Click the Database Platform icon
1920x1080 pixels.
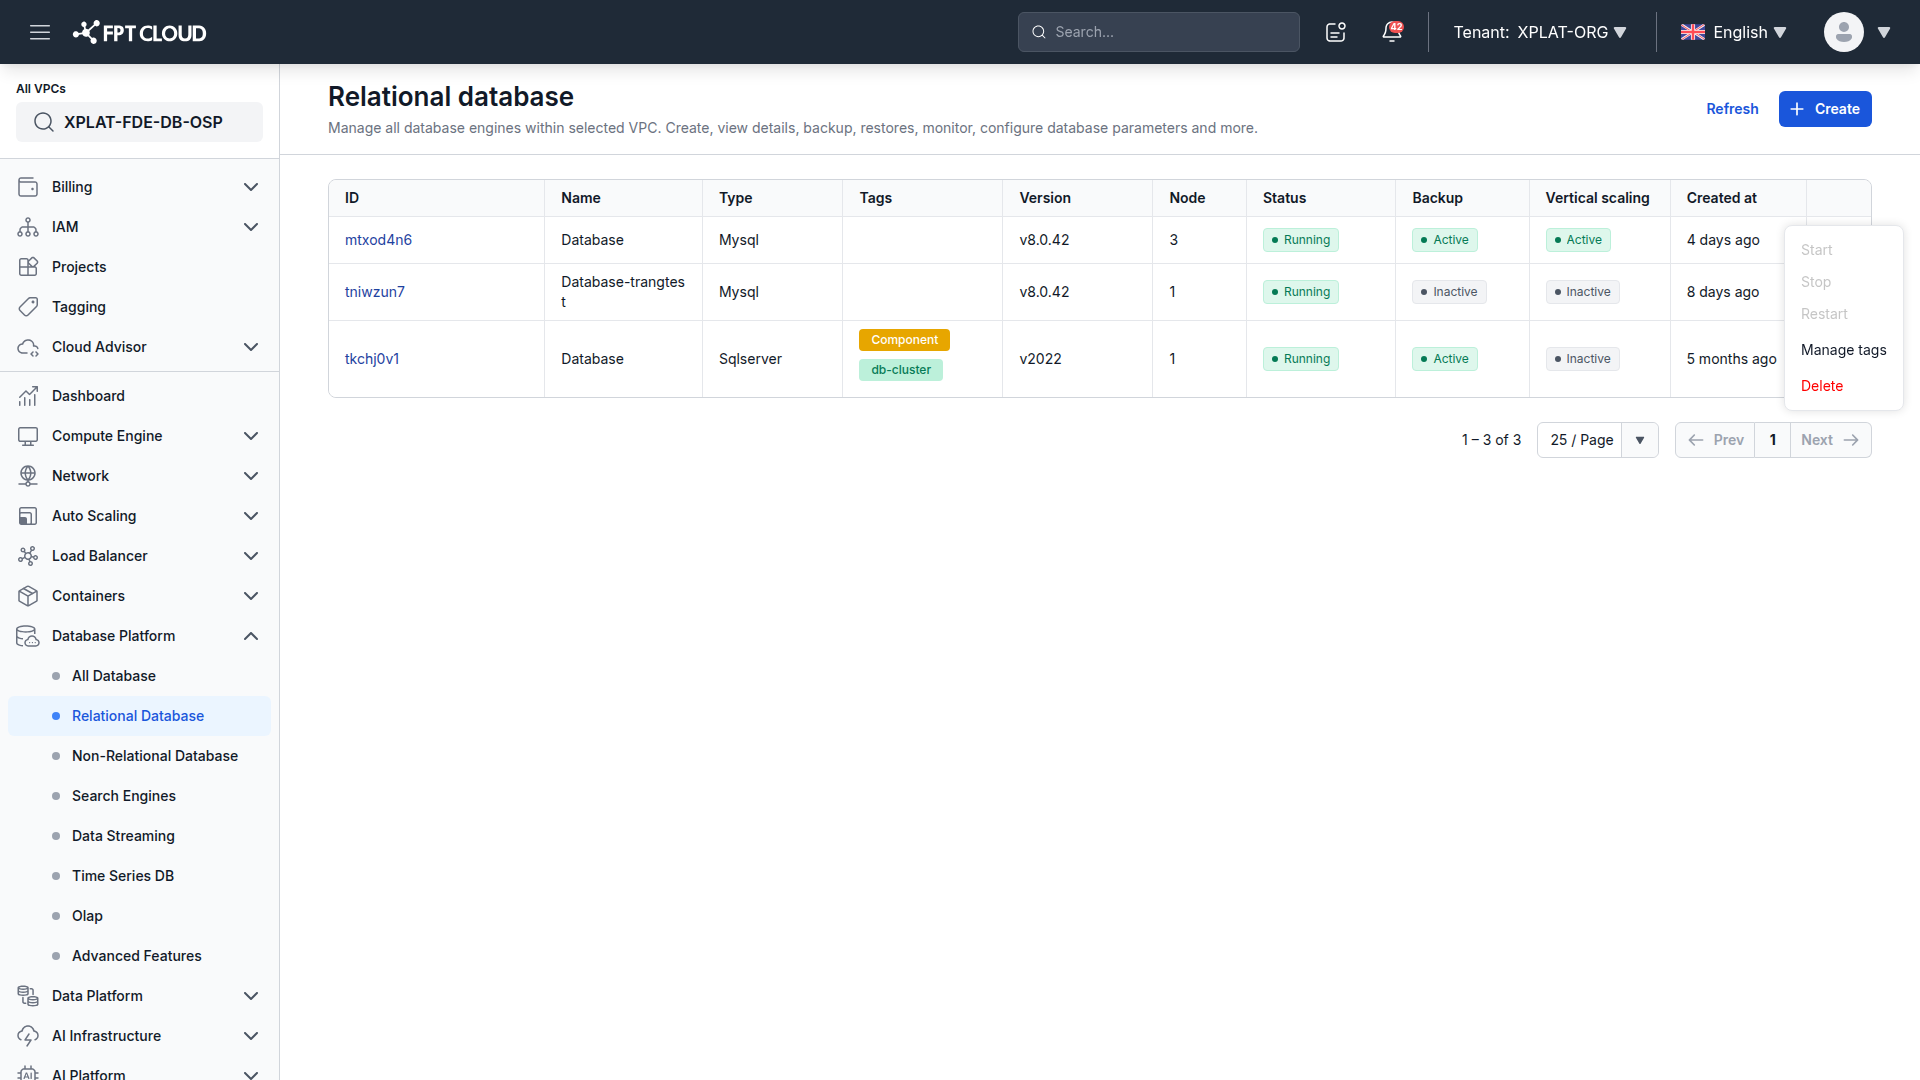[28, 636]
